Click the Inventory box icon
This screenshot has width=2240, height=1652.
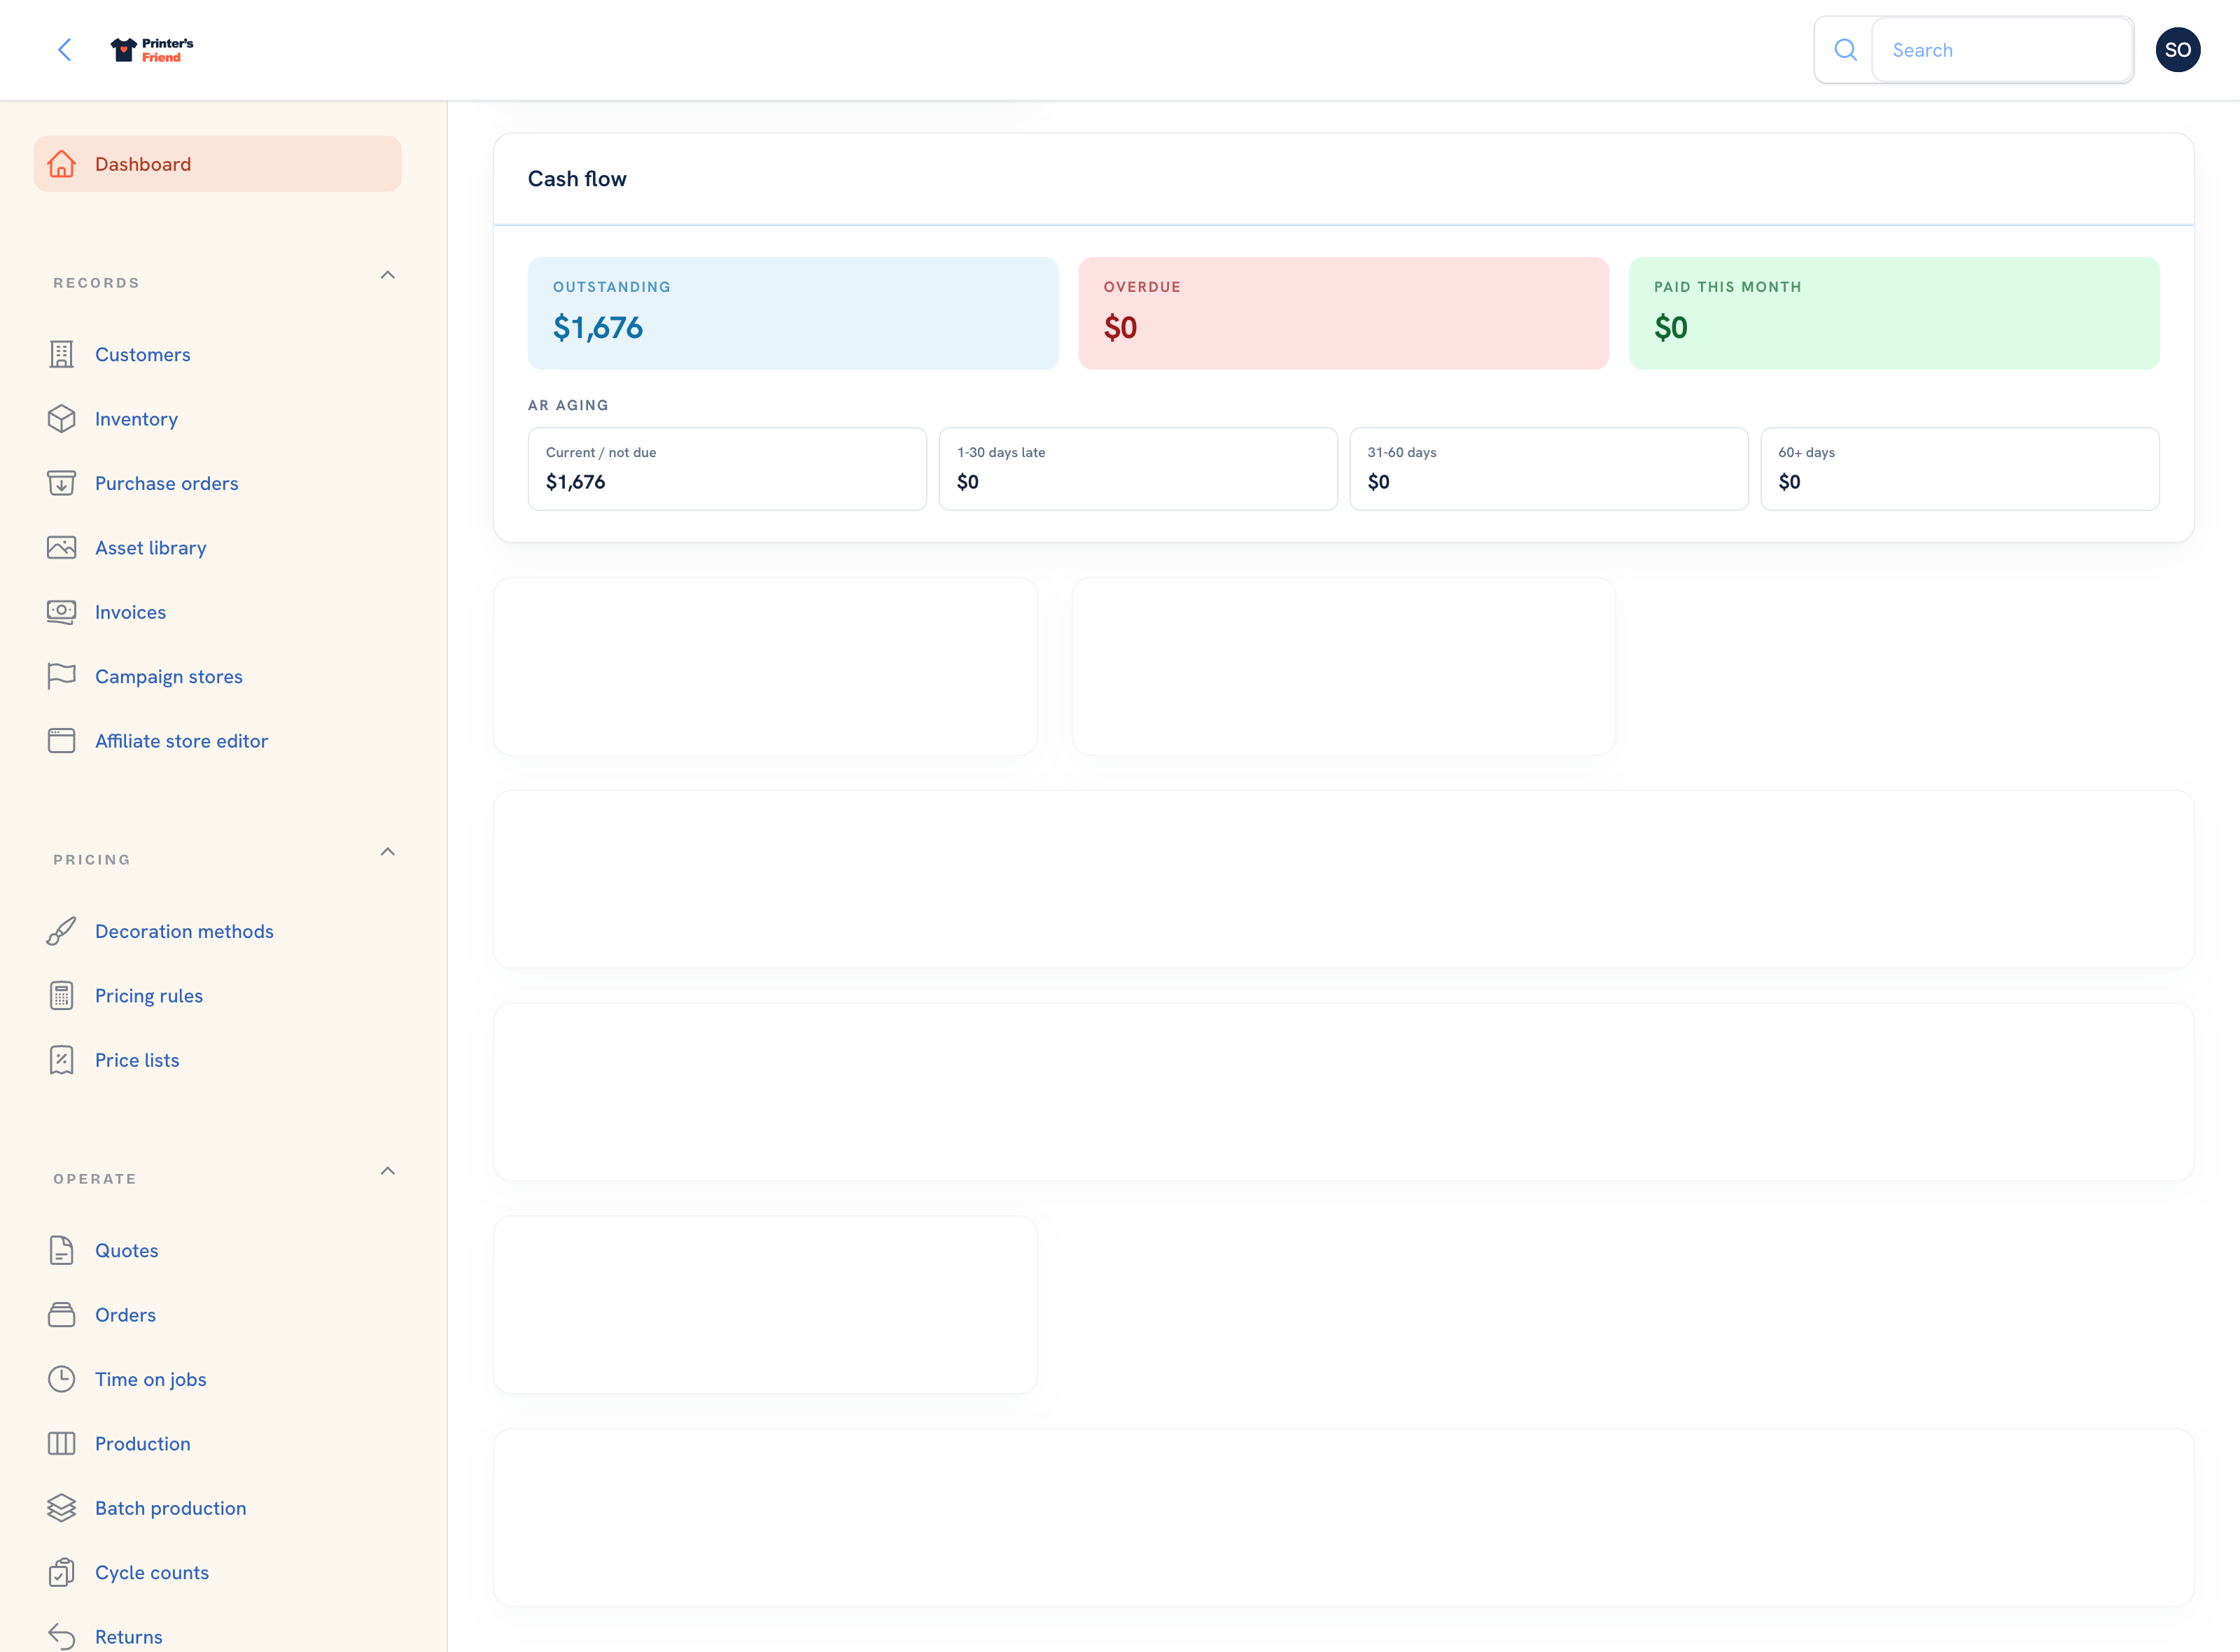(x=62, y=419)
